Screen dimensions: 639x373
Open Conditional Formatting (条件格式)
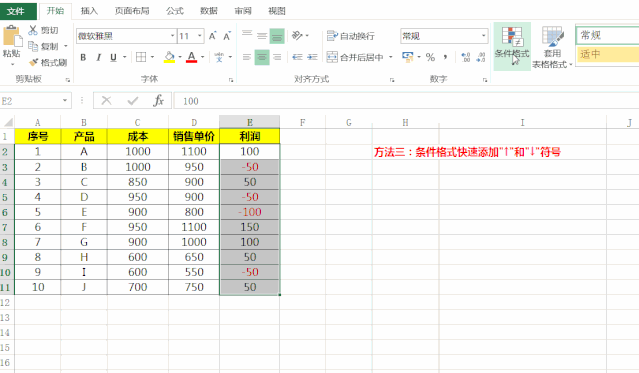click(512, 46)
